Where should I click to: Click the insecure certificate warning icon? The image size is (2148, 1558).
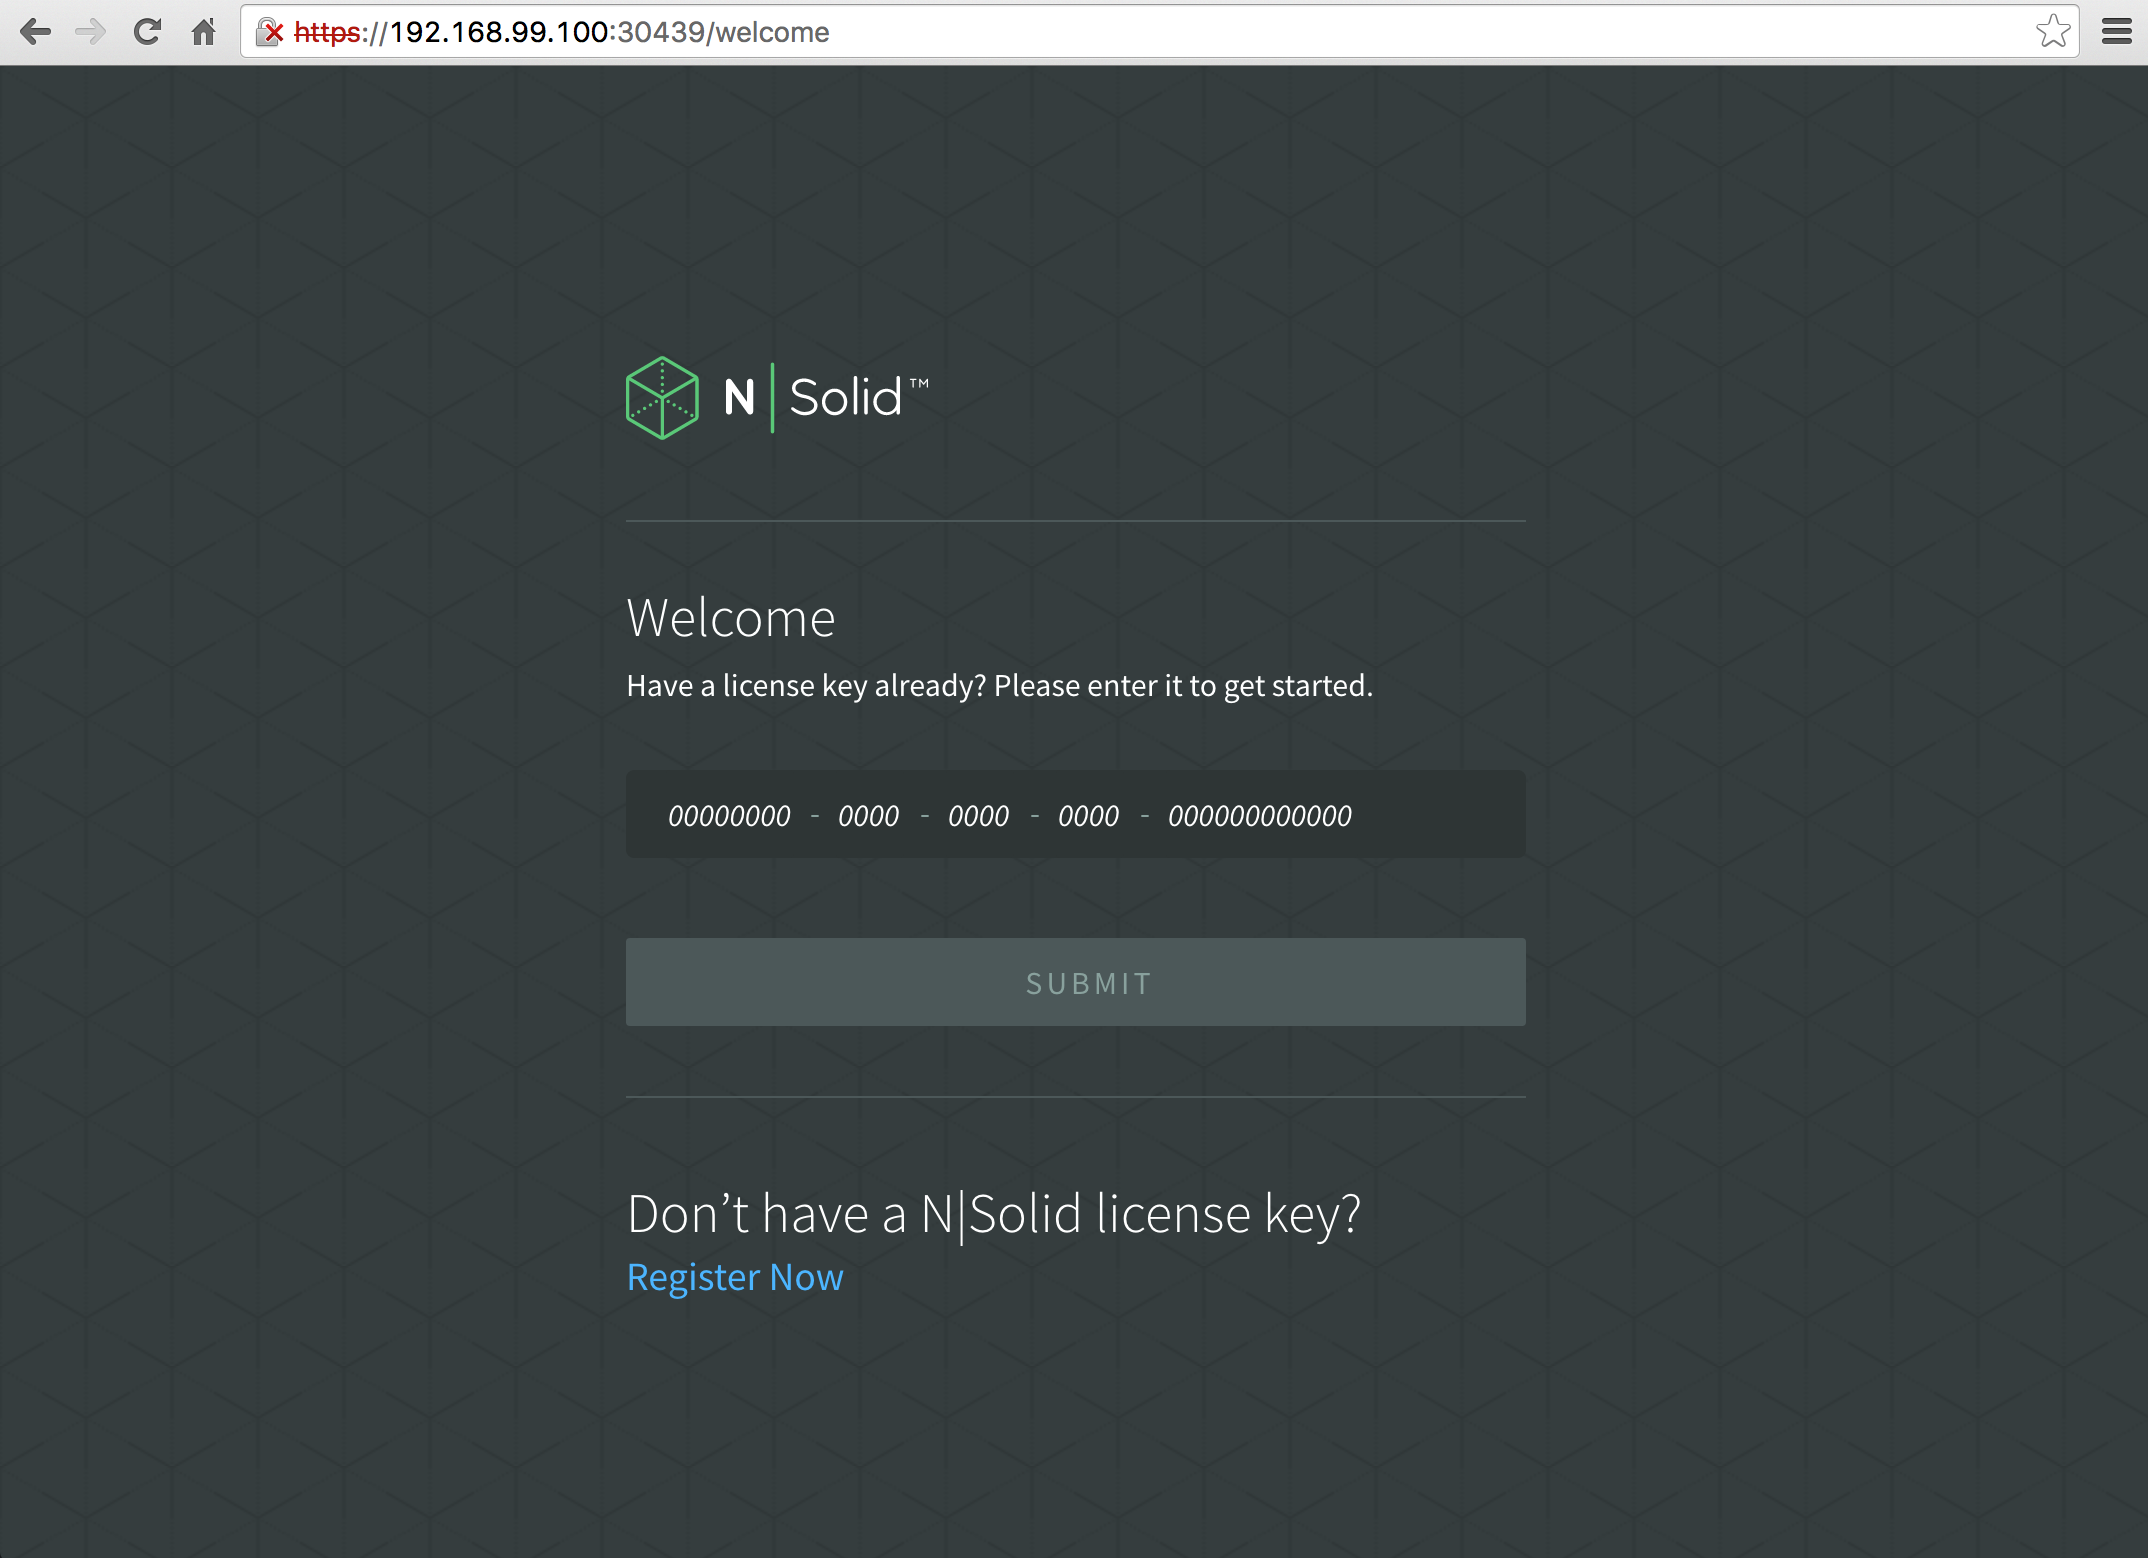pyautogui.click(x=270, y=32)
